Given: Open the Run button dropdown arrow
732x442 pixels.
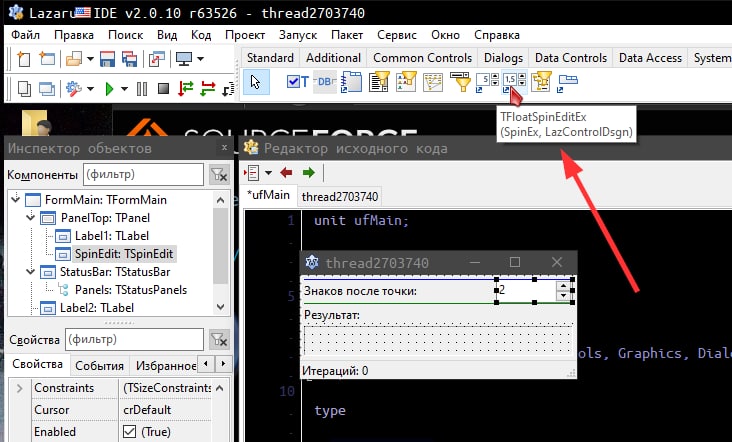Looking at the screenshot, I should pos(124,88).
